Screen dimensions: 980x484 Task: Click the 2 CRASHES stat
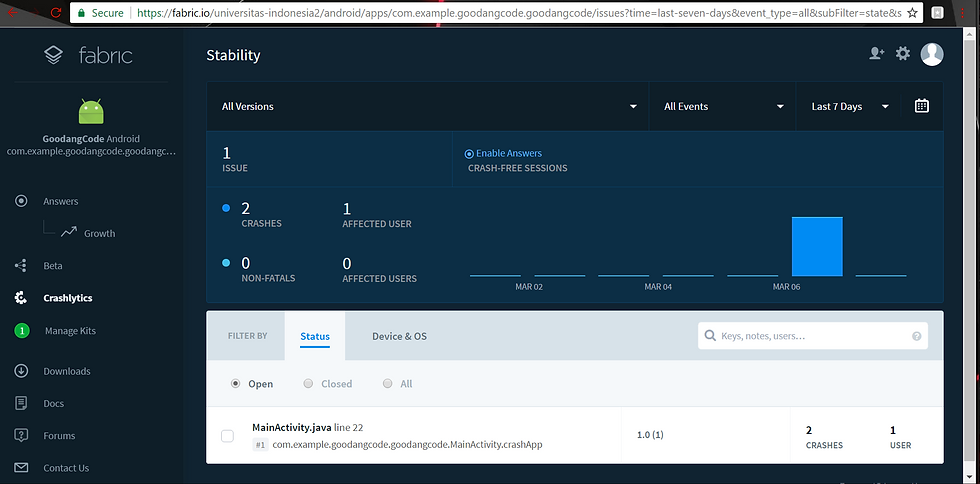tap(261, 214)
